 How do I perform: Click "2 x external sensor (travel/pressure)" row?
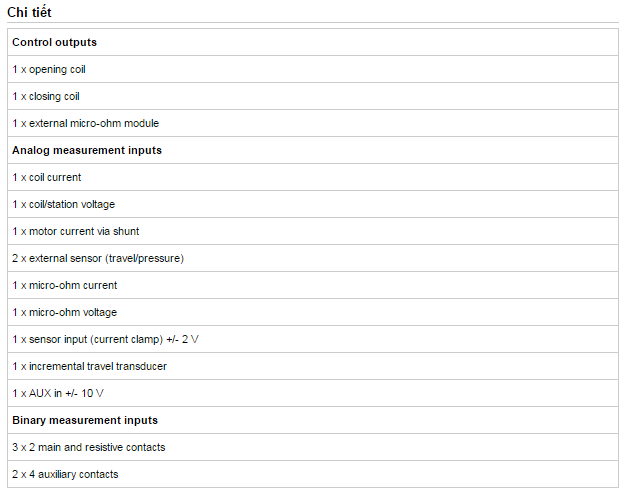tap(313, 258)
